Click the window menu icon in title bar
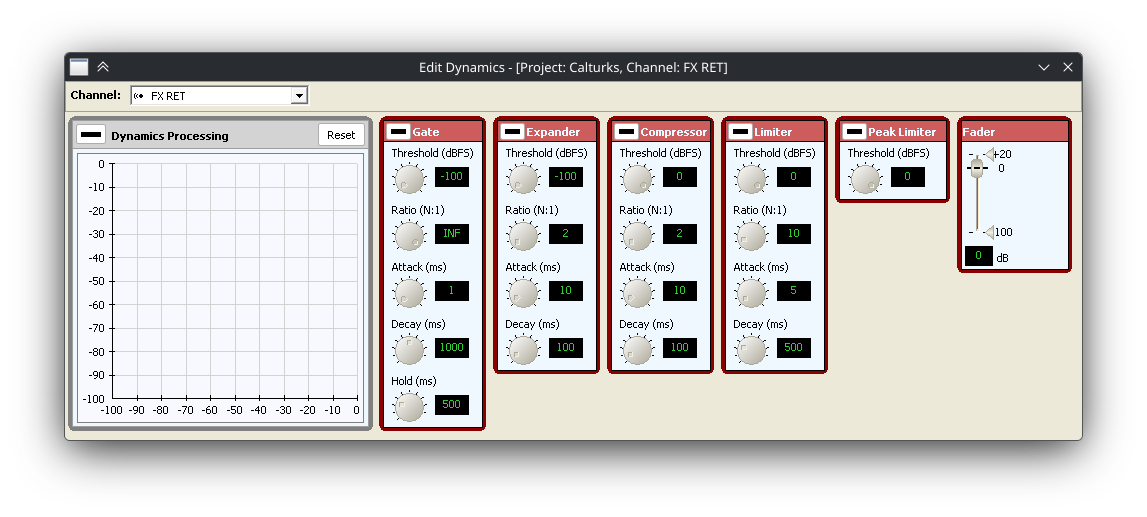 click(79, 67)
